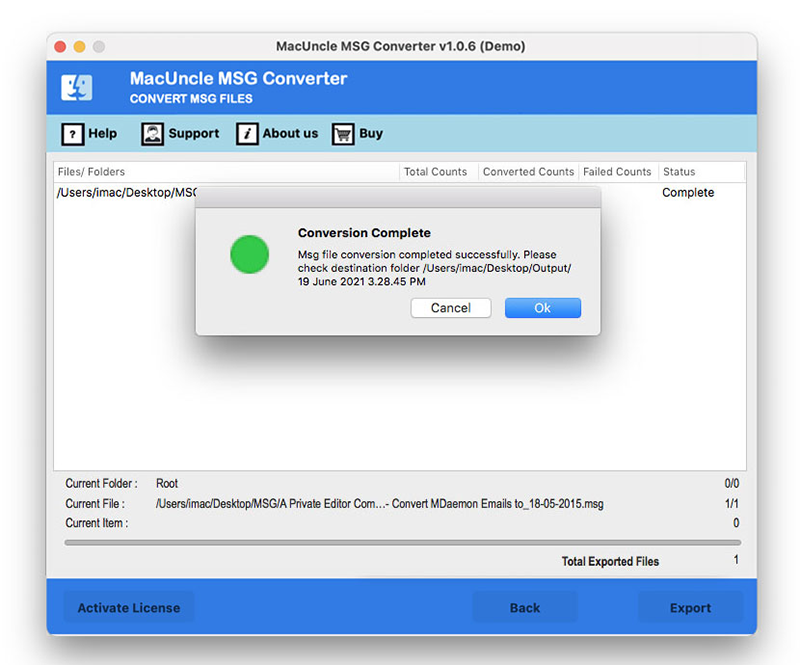Click the About us info icon
The width and height of the screenshot is (800, 665).
click(247, 134)
